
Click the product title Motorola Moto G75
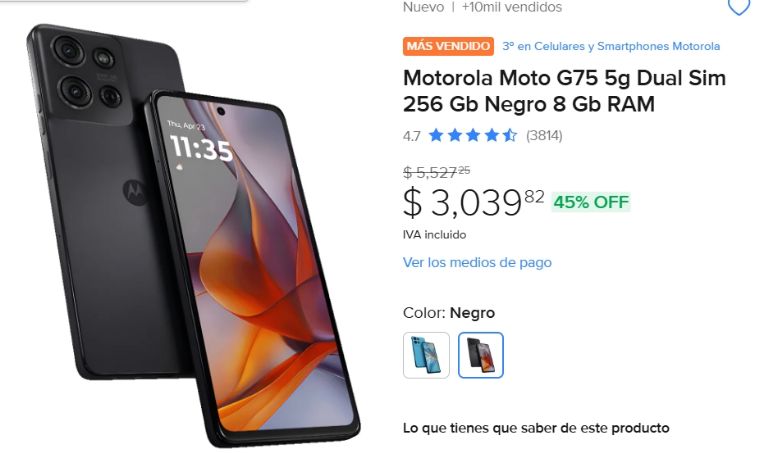(x=564, y=91)
